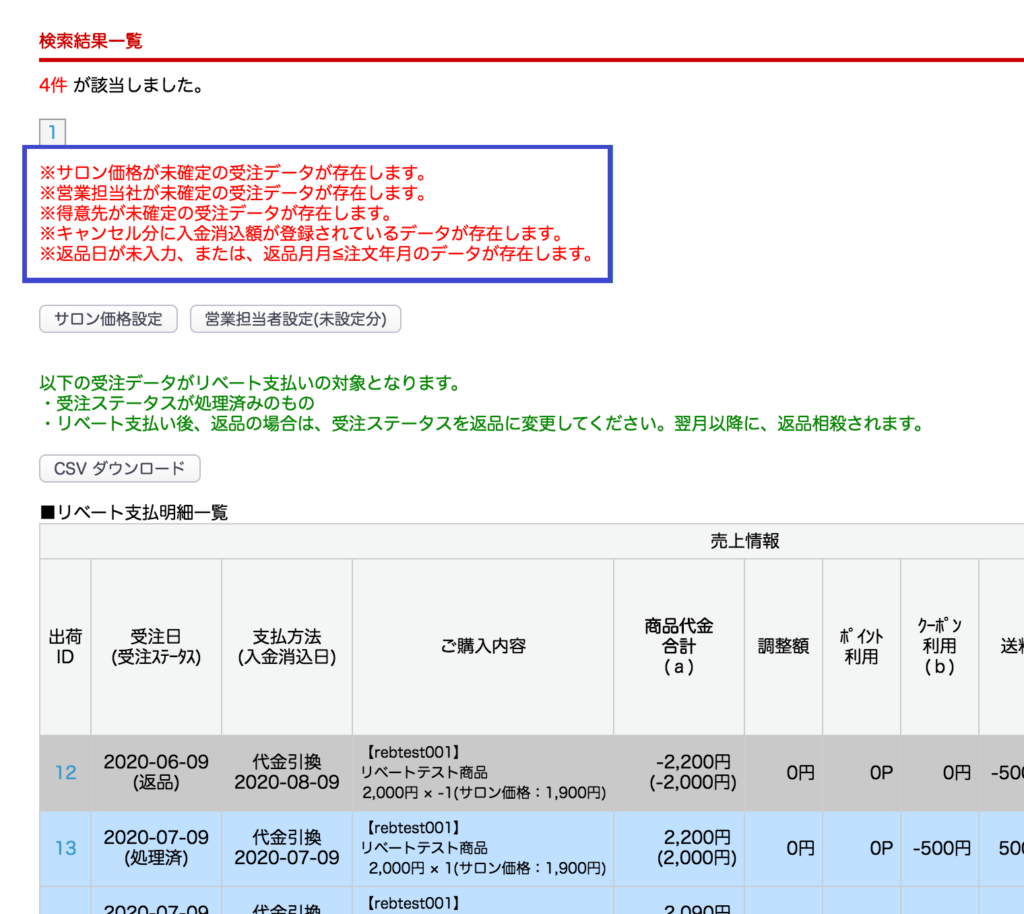
Task: Open shipment ID 13 link
Action: click(65, 848)
